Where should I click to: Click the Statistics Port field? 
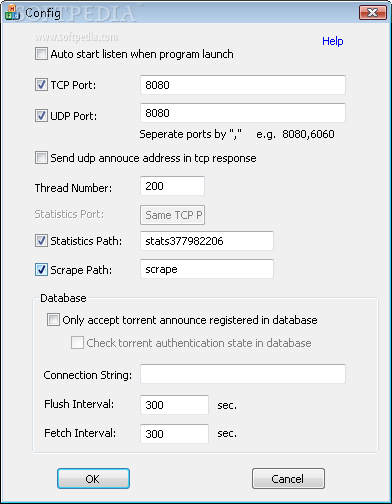point(172,215)
